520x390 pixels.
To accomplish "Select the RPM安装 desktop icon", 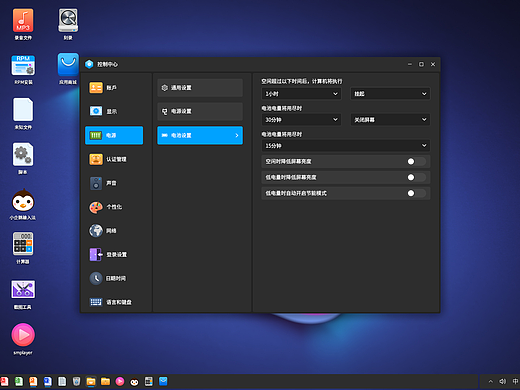I will click(23, 70).
